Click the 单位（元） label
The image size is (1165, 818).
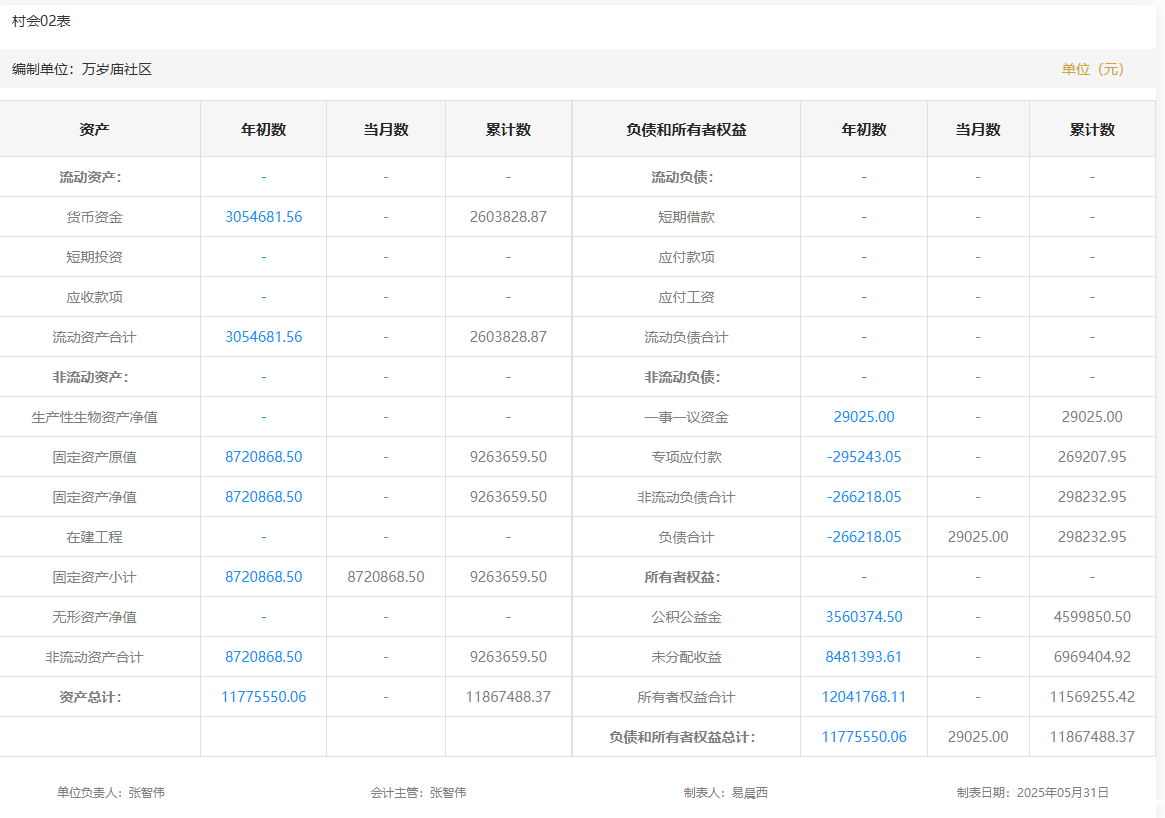coord(1092,69)
